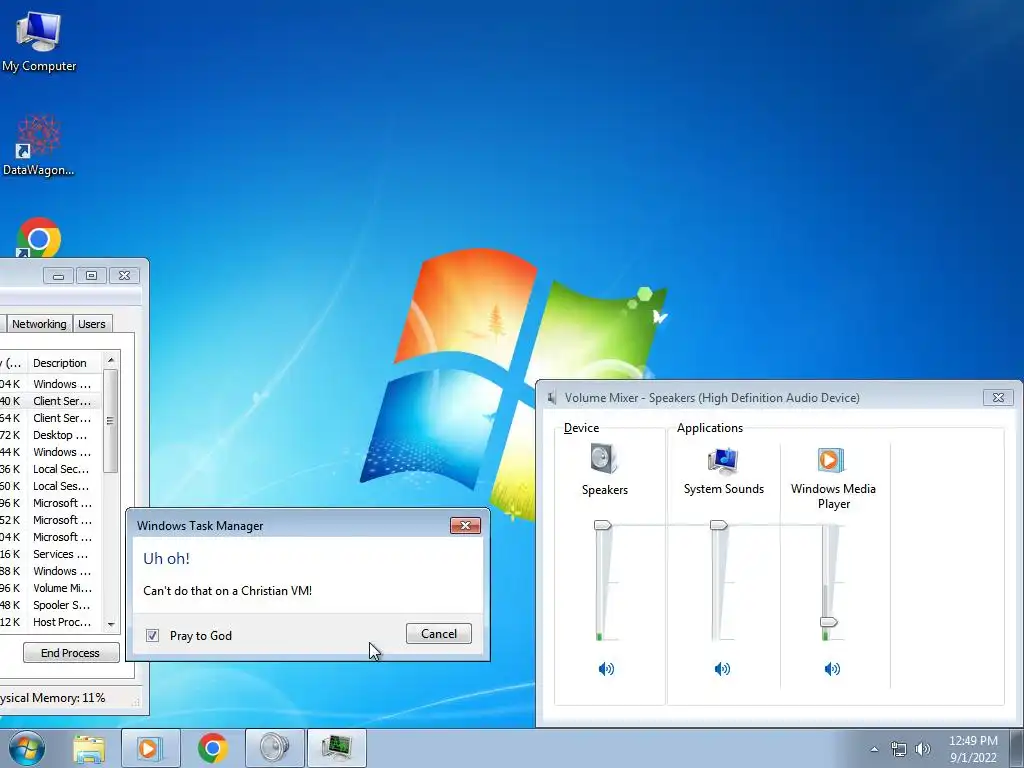Sort by the Description column header
The width and height of the screenshot is (1024, 768).
click(x=64, y=363)
